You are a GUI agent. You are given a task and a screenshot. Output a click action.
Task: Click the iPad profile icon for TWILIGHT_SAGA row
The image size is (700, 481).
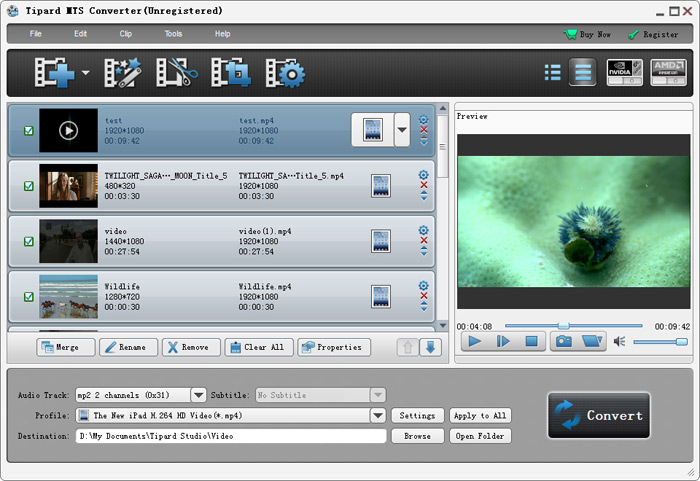(381, 186)
